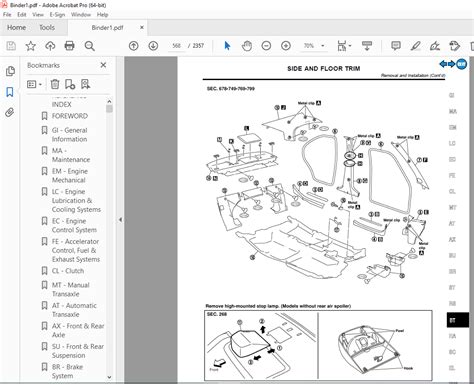Click the page number input field
Viewport: 474px width, 384px height.
click(176, 46)
